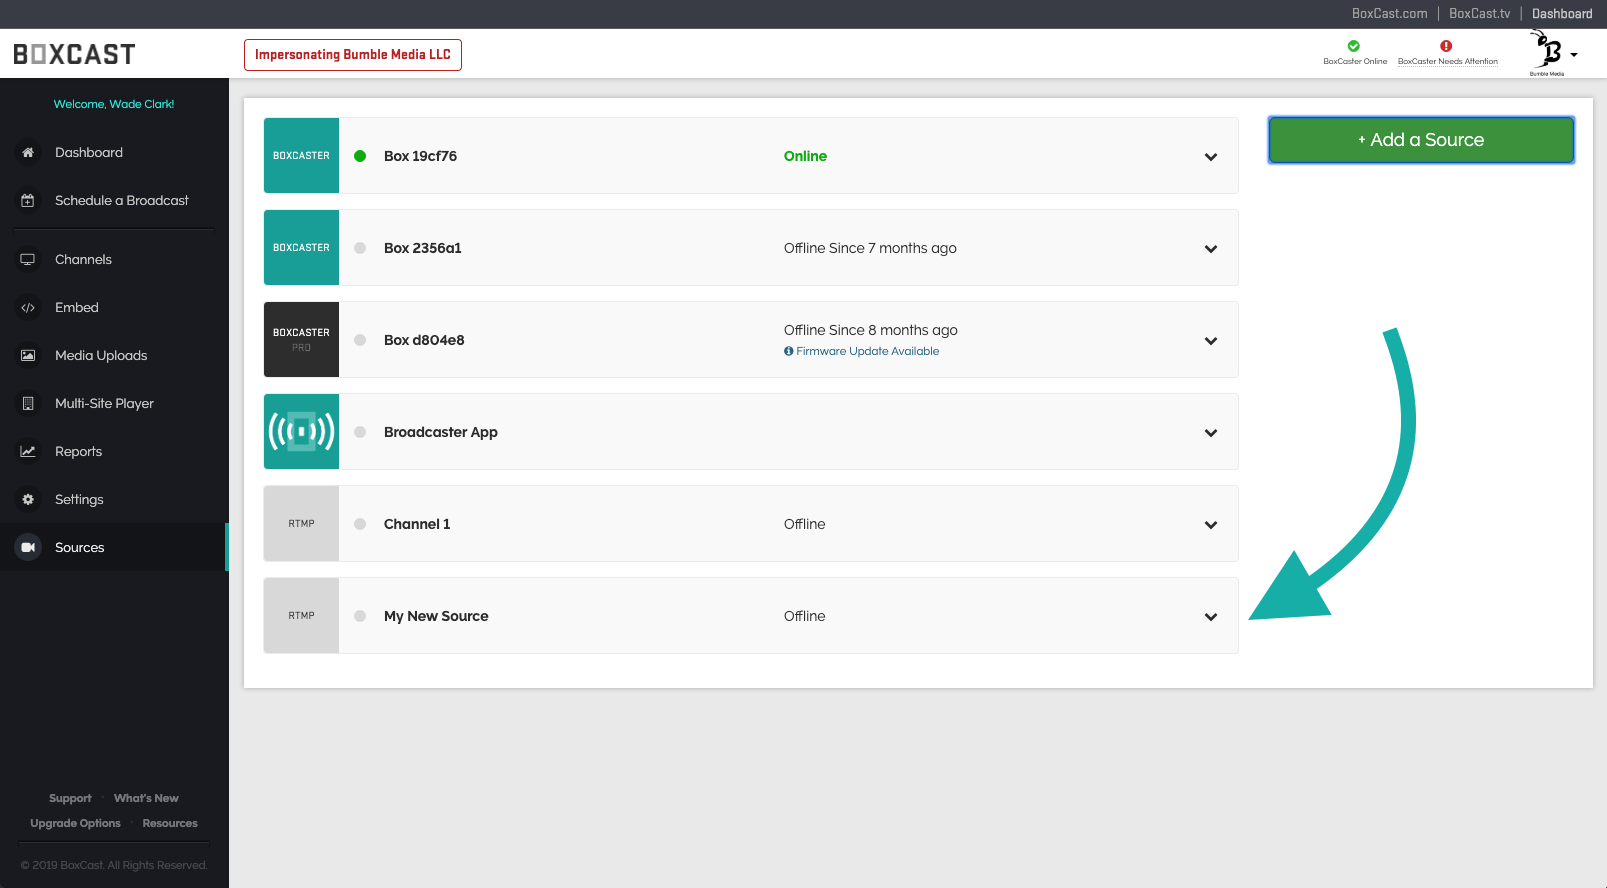Screen dimensions: 1607x888
Task: Click the Channels monitor icon
Action: tap(28, 259)
